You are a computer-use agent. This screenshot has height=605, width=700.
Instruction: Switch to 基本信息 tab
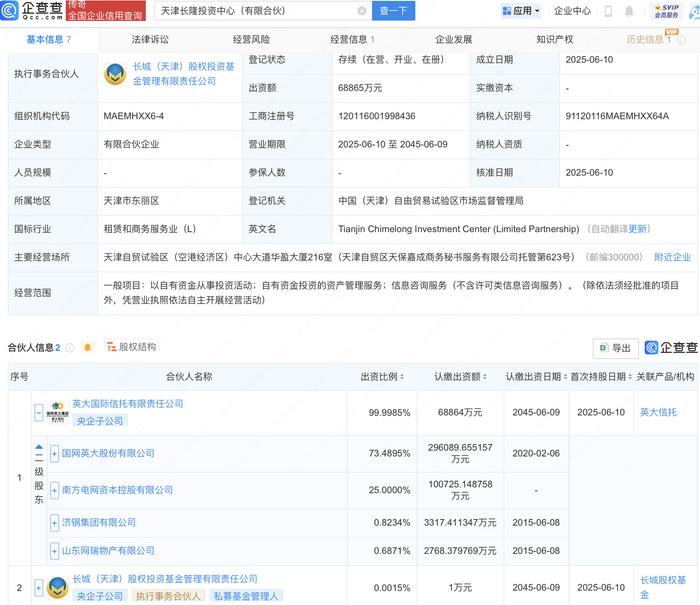pyautogui.click(x=49, y=40)
